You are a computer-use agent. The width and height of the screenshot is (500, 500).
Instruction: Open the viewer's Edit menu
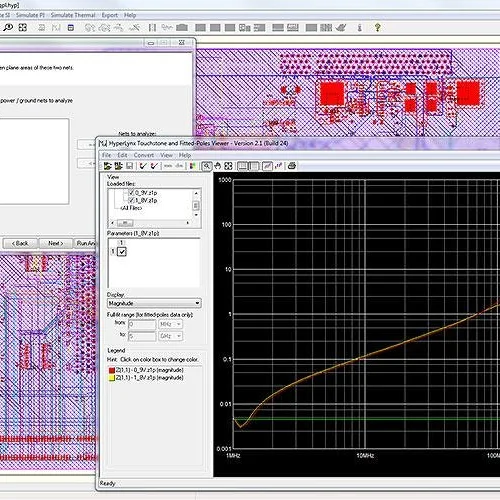point(122,155)
